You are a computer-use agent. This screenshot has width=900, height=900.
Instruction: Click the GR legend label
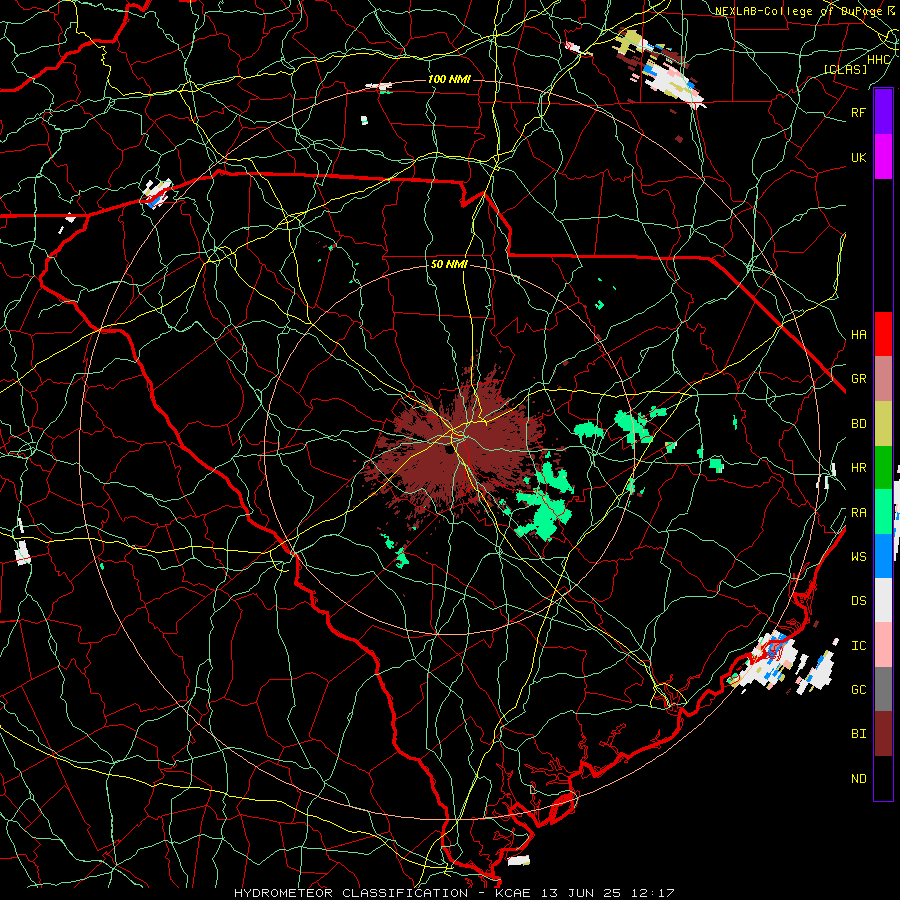[858, 379]
